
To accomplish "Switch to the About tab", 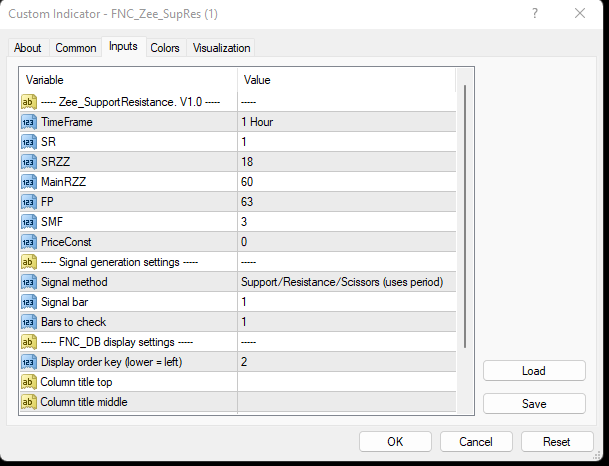I will coord(28,48).
